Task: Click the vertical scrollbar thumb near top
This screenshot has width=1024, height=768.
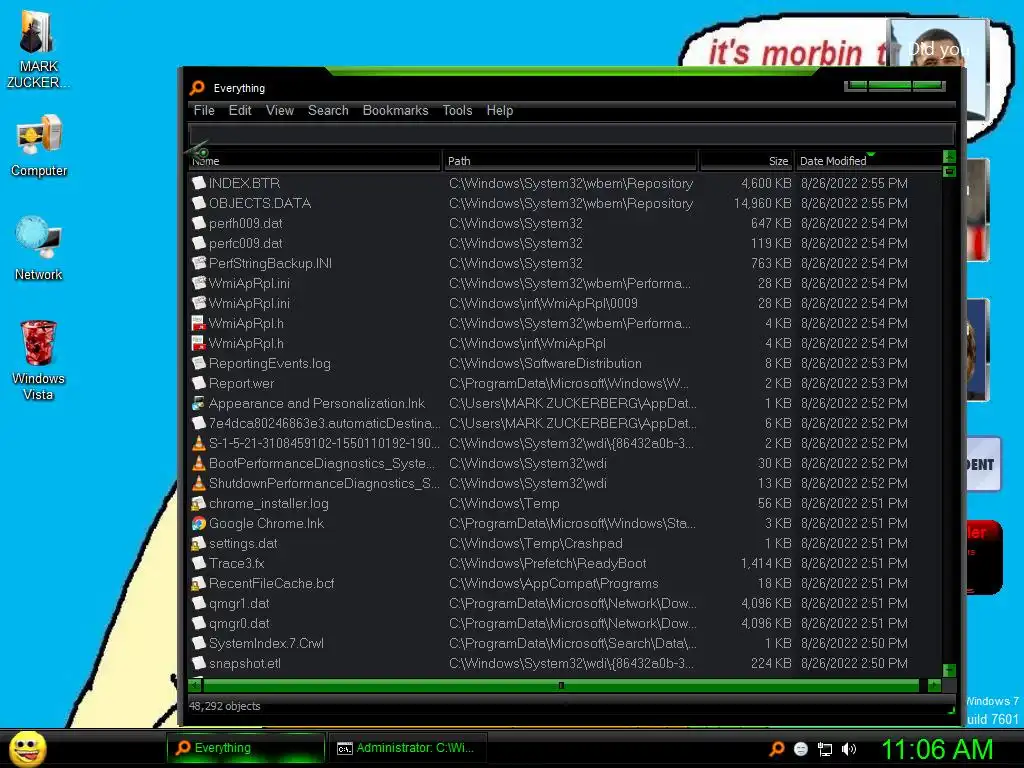Action: point(950,172)
